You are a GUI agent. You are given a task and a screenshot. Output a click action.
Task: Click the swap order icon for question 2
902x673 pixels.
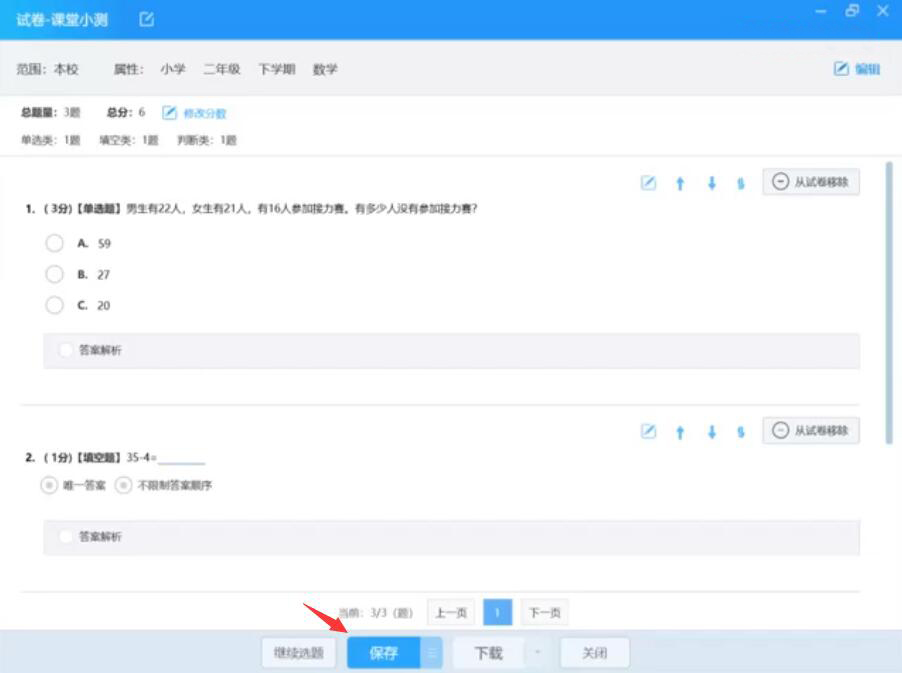741,432
